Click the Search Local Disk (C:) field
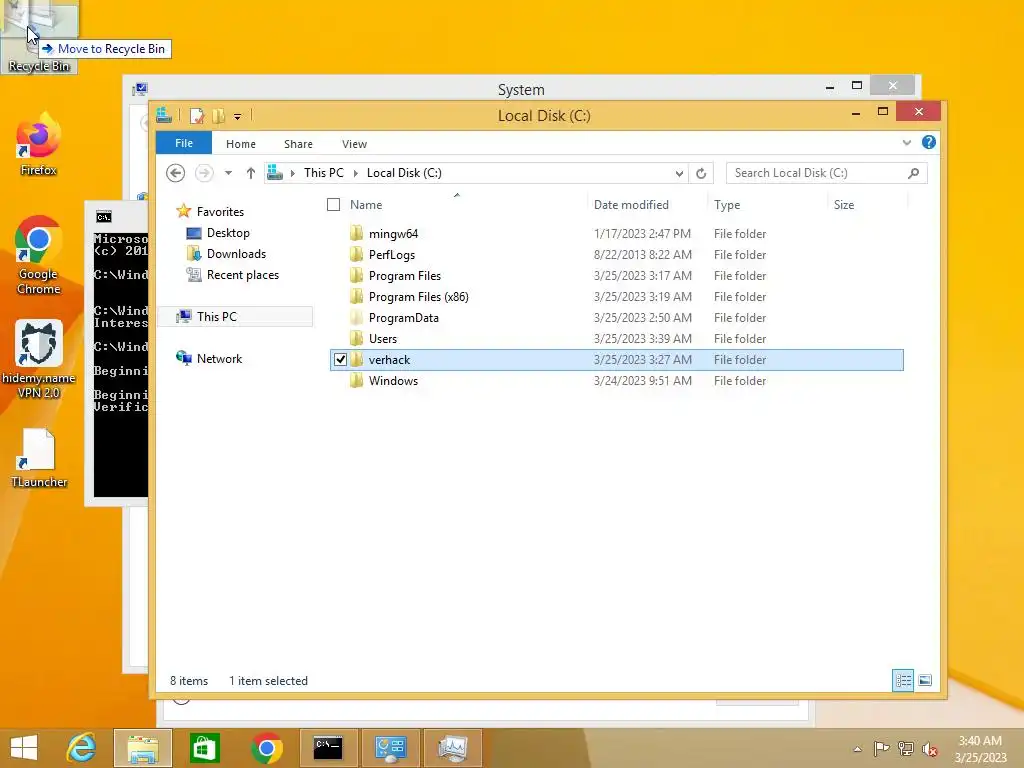Screen dimensions: 1024x768 [x=826, y=173]
